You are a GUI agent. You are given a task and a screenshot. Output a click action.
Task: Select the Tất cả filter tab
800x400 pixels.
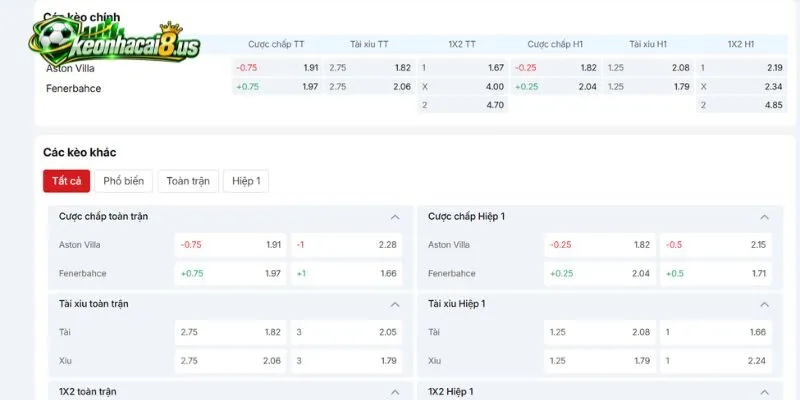coord(66,181)
